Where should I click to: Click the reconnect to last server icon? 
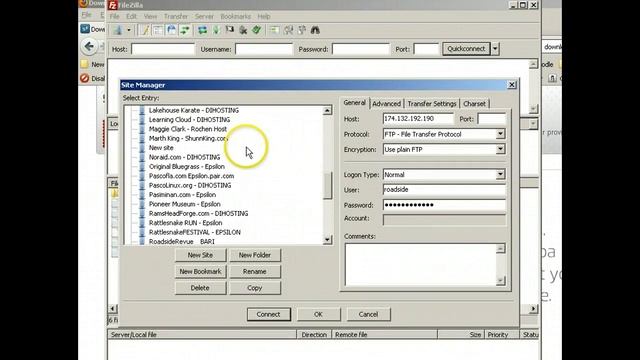[257, 30]
